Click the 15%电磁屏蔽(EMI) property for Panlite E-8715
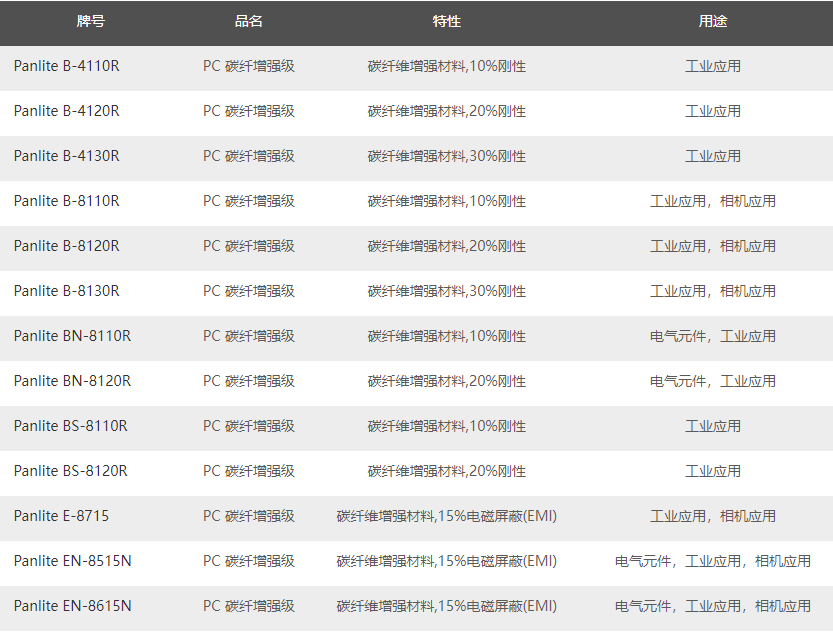 point(497,516)
